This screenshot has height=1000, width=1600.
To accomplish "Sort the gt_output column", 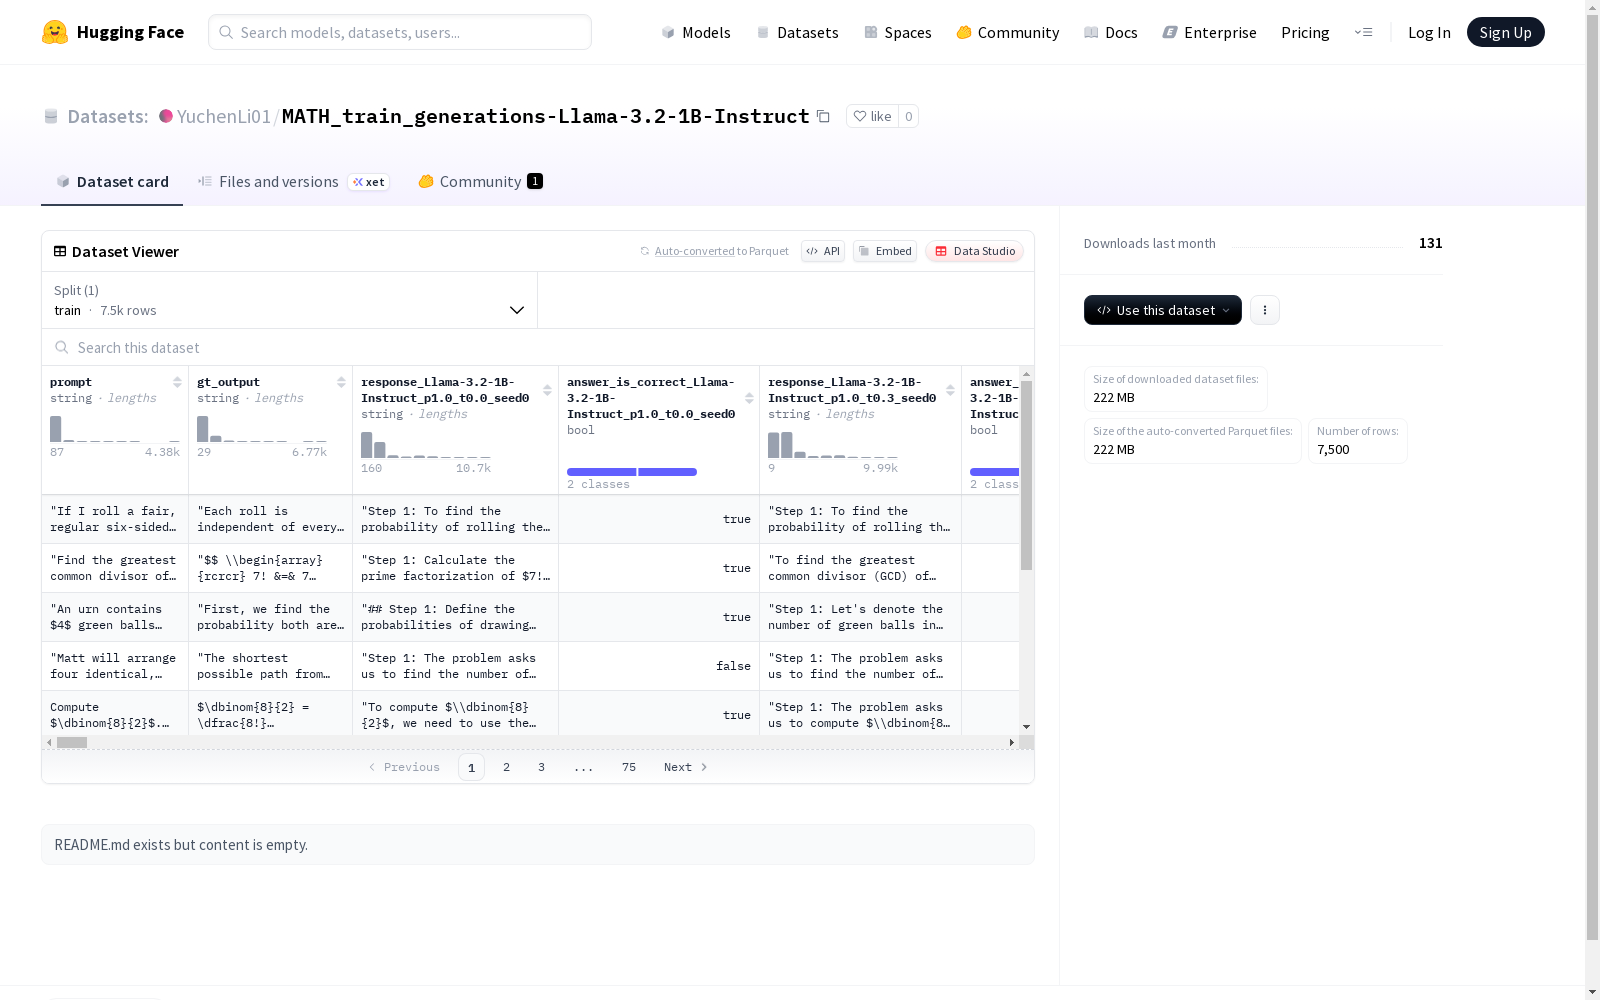I will [x=341, y=382].
